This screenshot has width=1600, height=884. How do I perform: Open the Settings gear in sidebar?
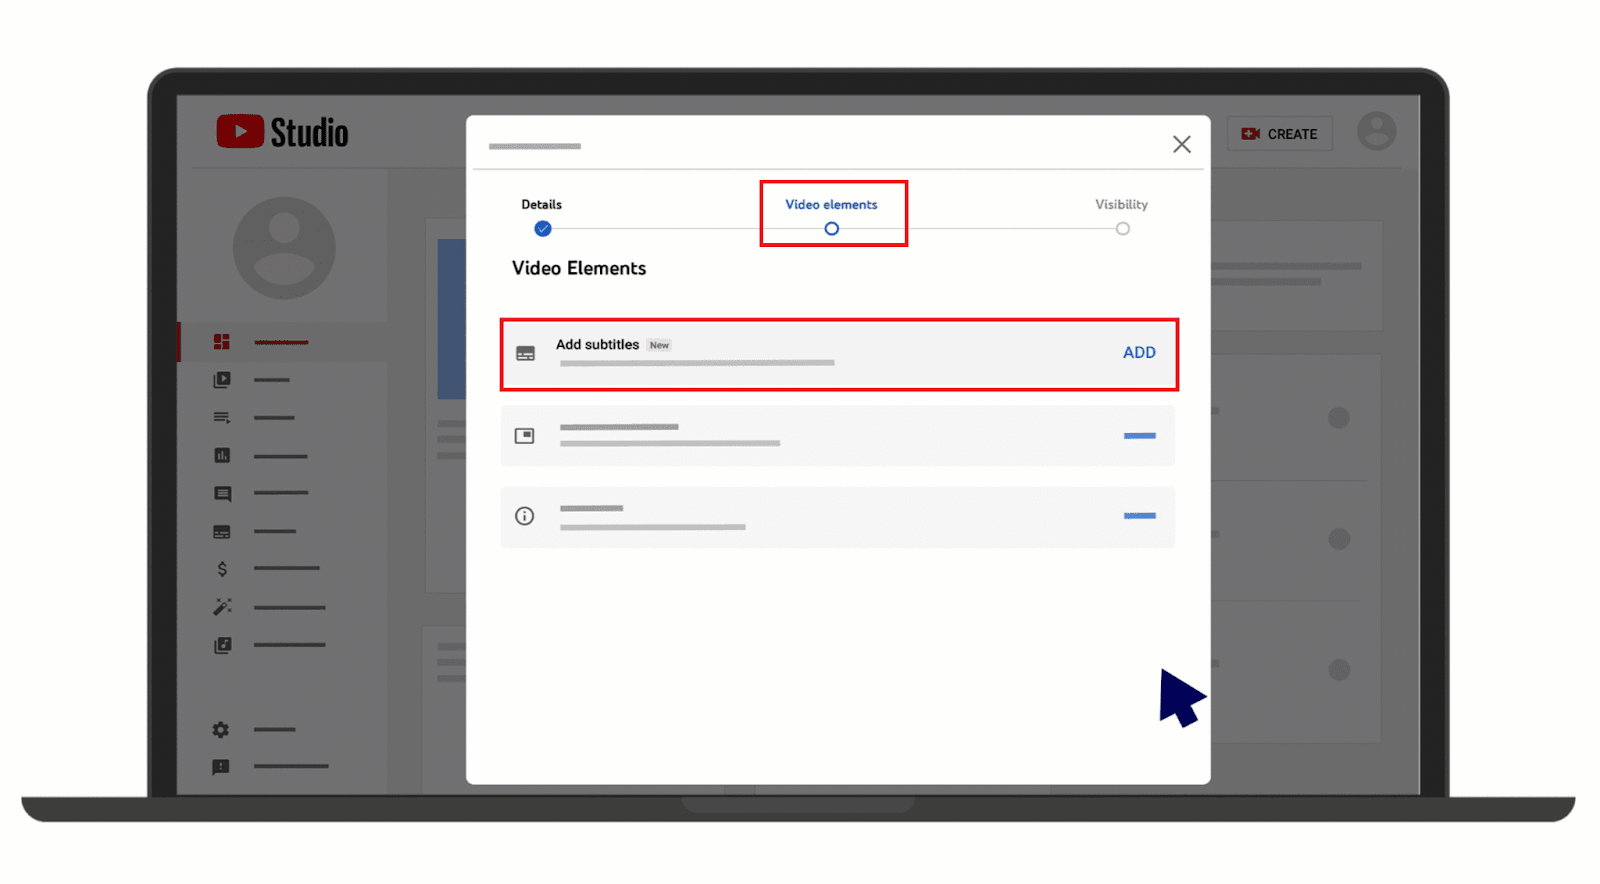[x=221, y=730]
